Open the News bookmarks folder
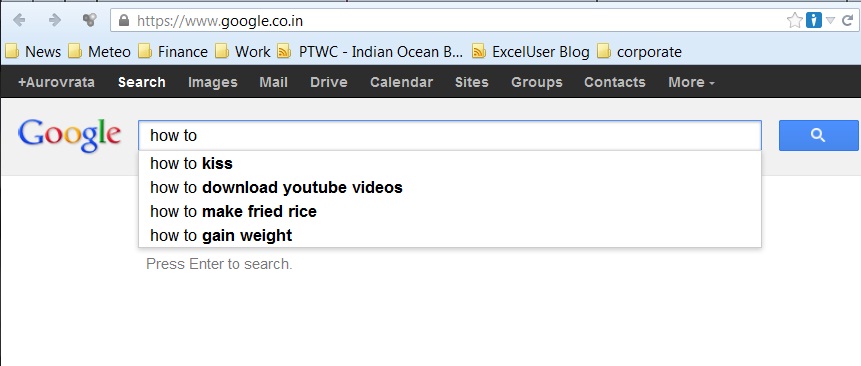Image resolution: width=861 pixels, height=366 pixels. [x=33, y=52]
